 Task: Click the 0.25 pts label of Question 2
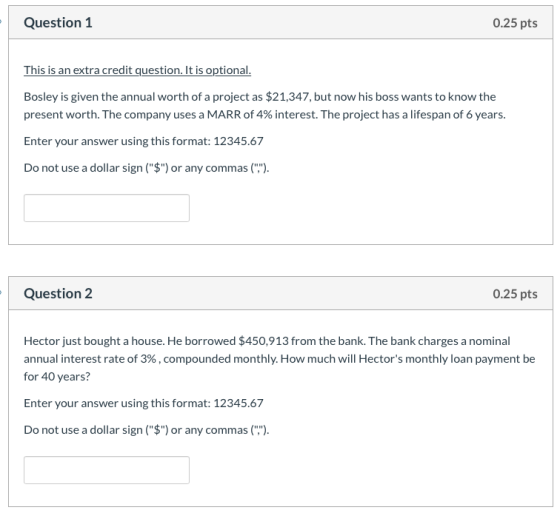tap(515, 294)
